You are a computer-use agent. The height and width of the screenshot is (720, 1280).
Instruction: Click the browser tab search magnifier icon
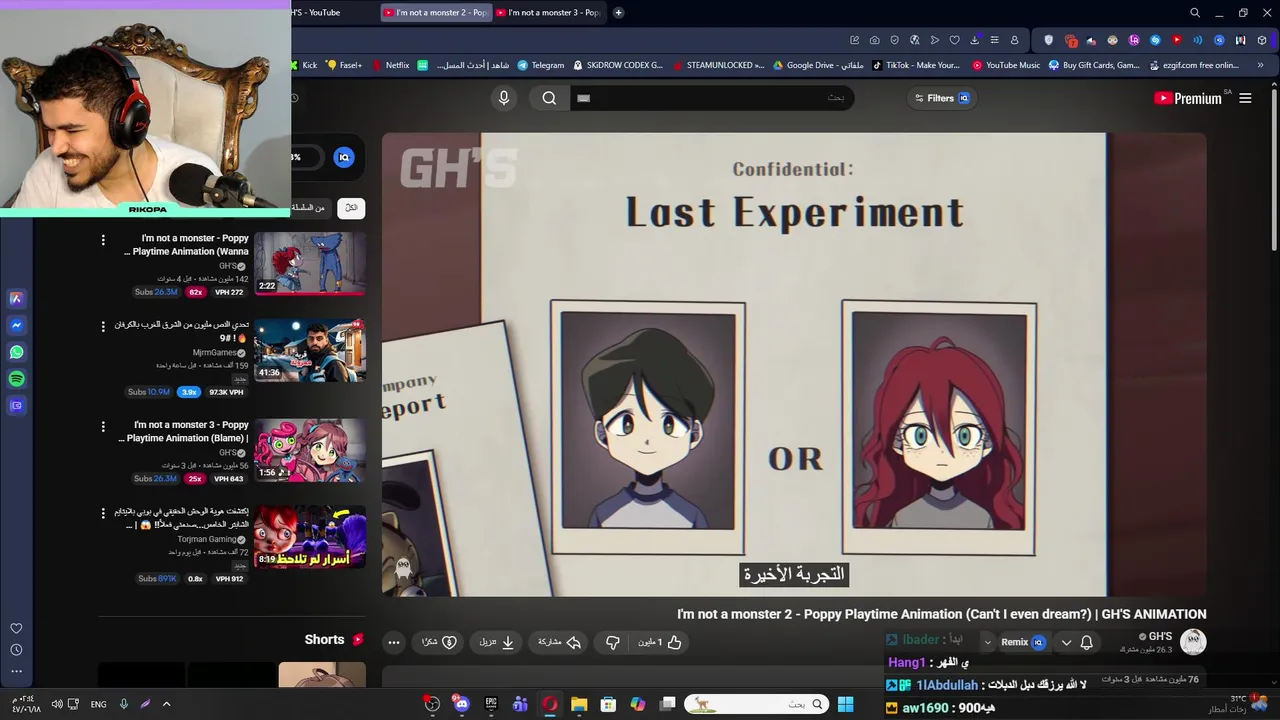[1195, 12]
